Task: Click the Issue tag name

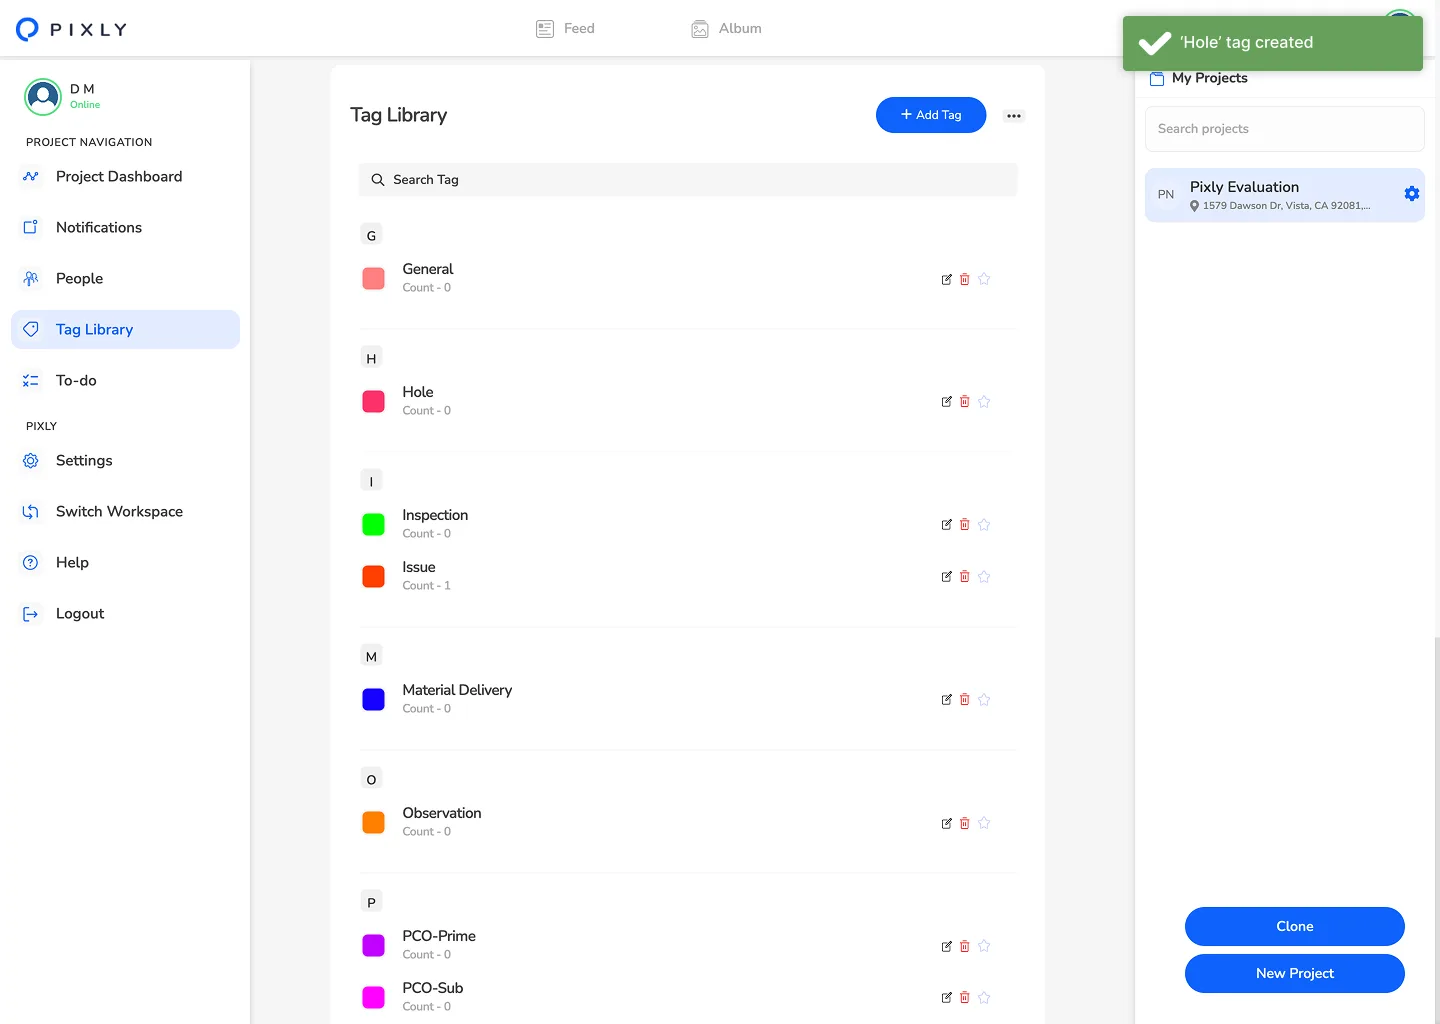Action: pyautogui.click(x=419, y=567)
